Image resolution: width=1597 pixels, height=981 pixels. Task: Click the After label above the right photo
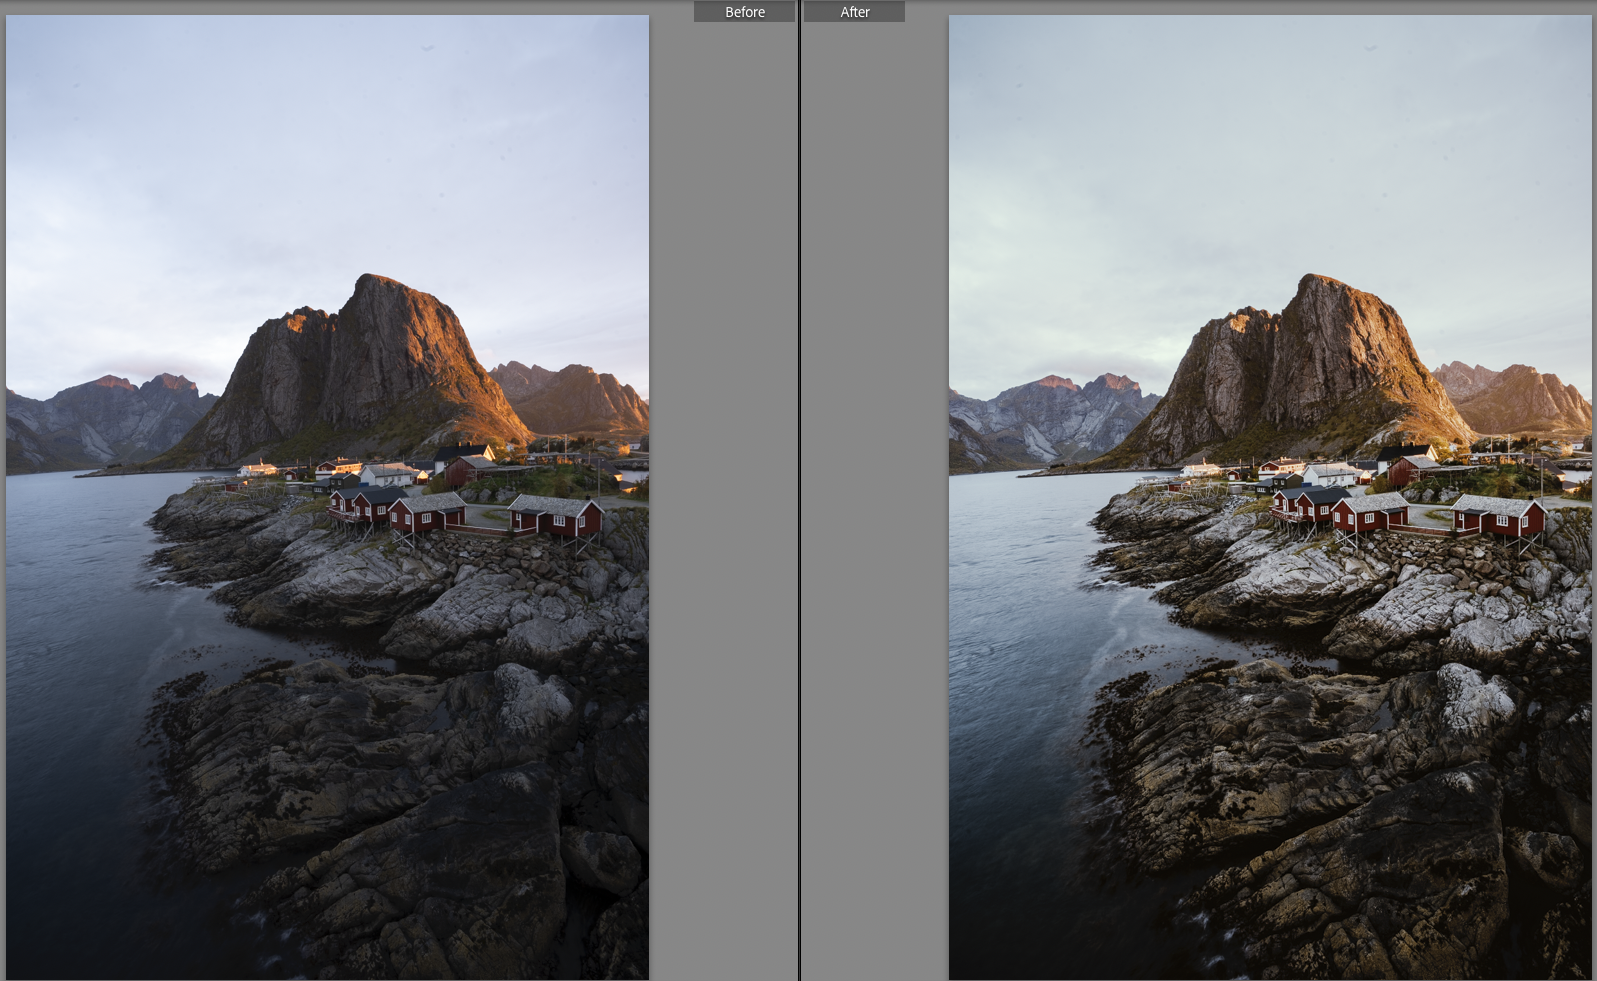pos(855,12)
